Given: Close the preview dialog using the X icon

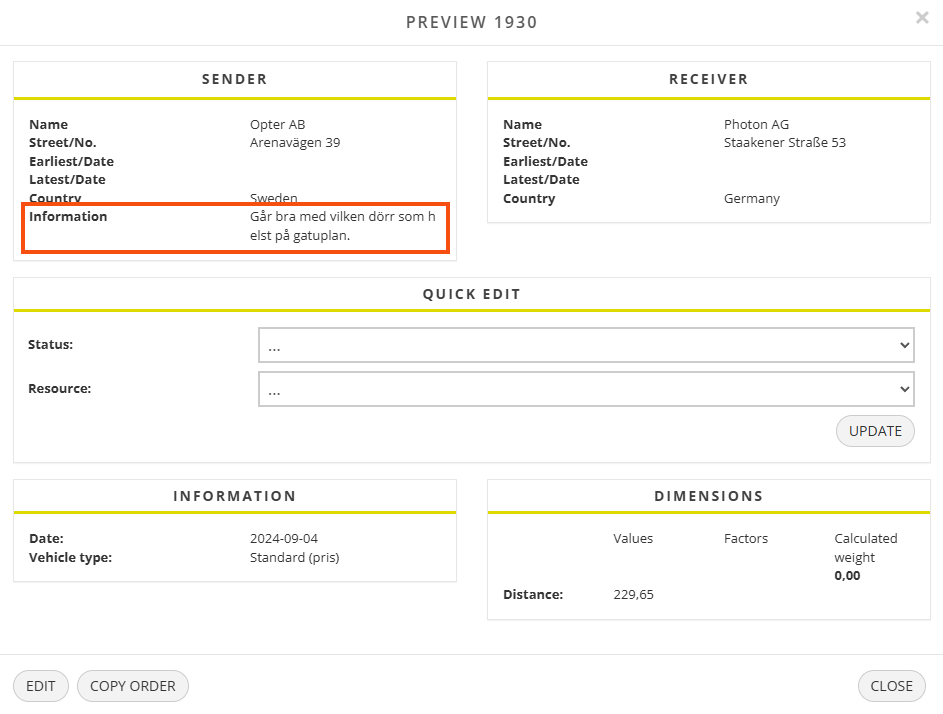Looking at the screenshot, I should point(921,18).
